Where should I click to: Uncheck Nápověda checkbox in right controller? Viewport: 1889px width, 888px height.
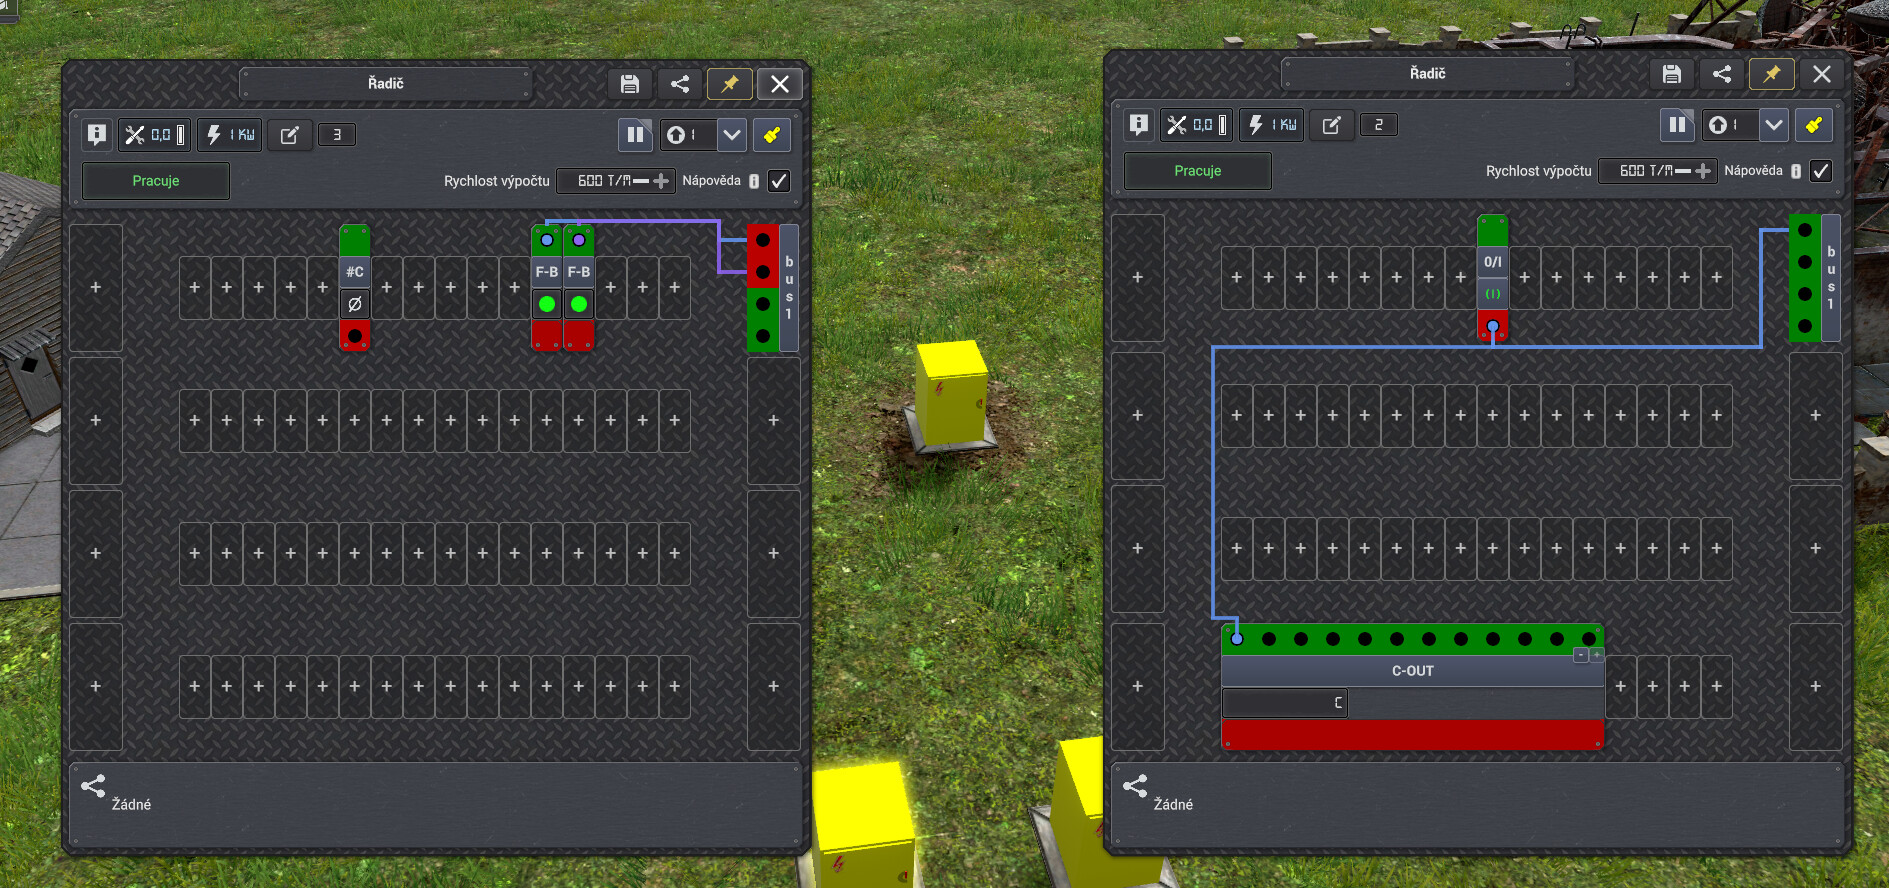[x=1821, y=171]
